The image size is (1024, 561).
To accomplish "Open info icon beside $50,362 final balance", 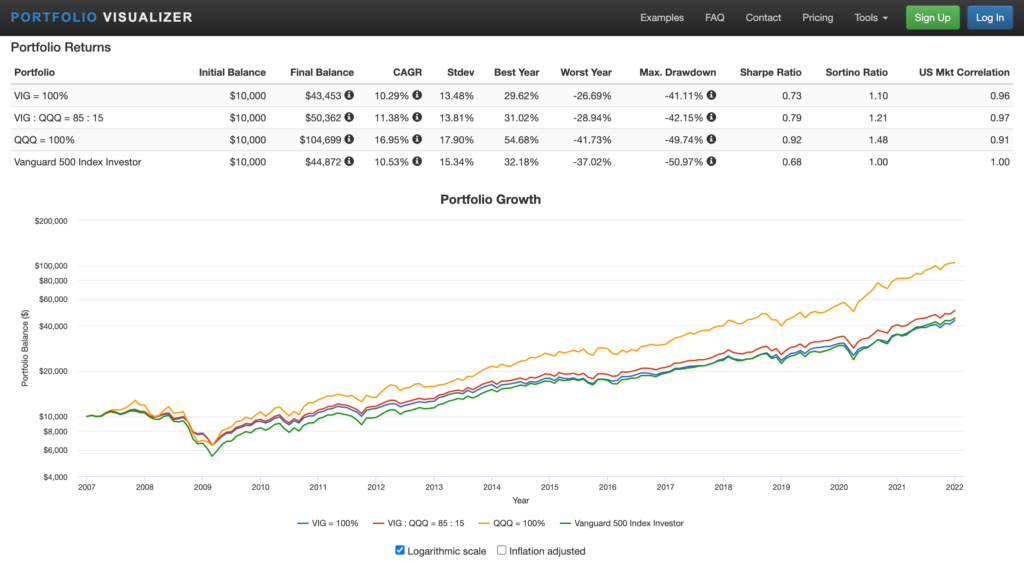I will (349, 118).
